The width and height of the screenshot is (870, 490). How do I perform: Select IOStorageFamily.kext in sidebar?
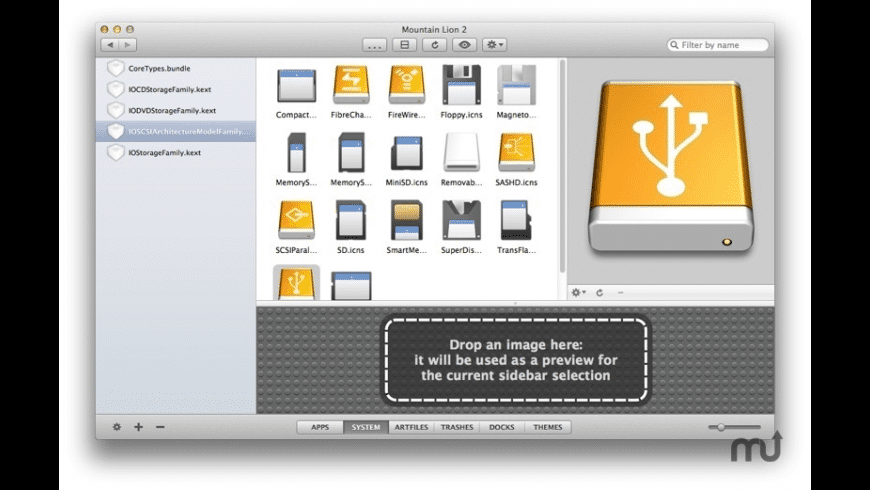click(x=175, y=153)
